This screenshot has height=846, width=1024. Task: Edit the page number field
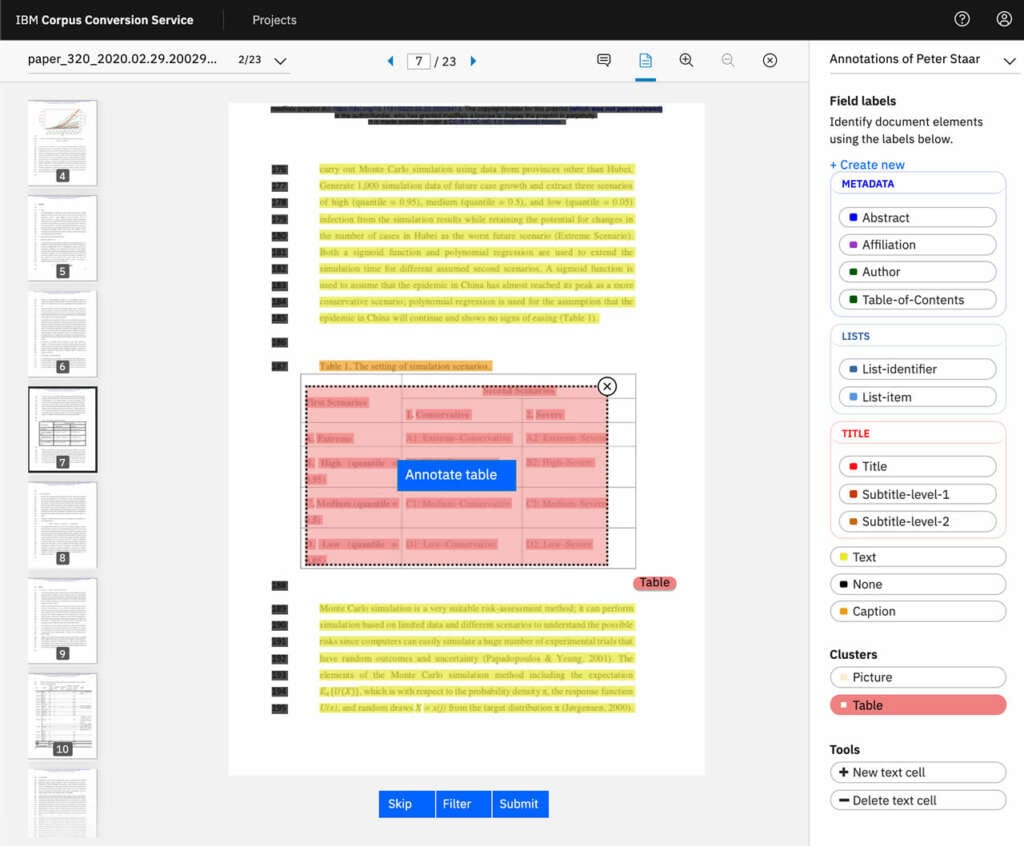click(x=418, y=61)
